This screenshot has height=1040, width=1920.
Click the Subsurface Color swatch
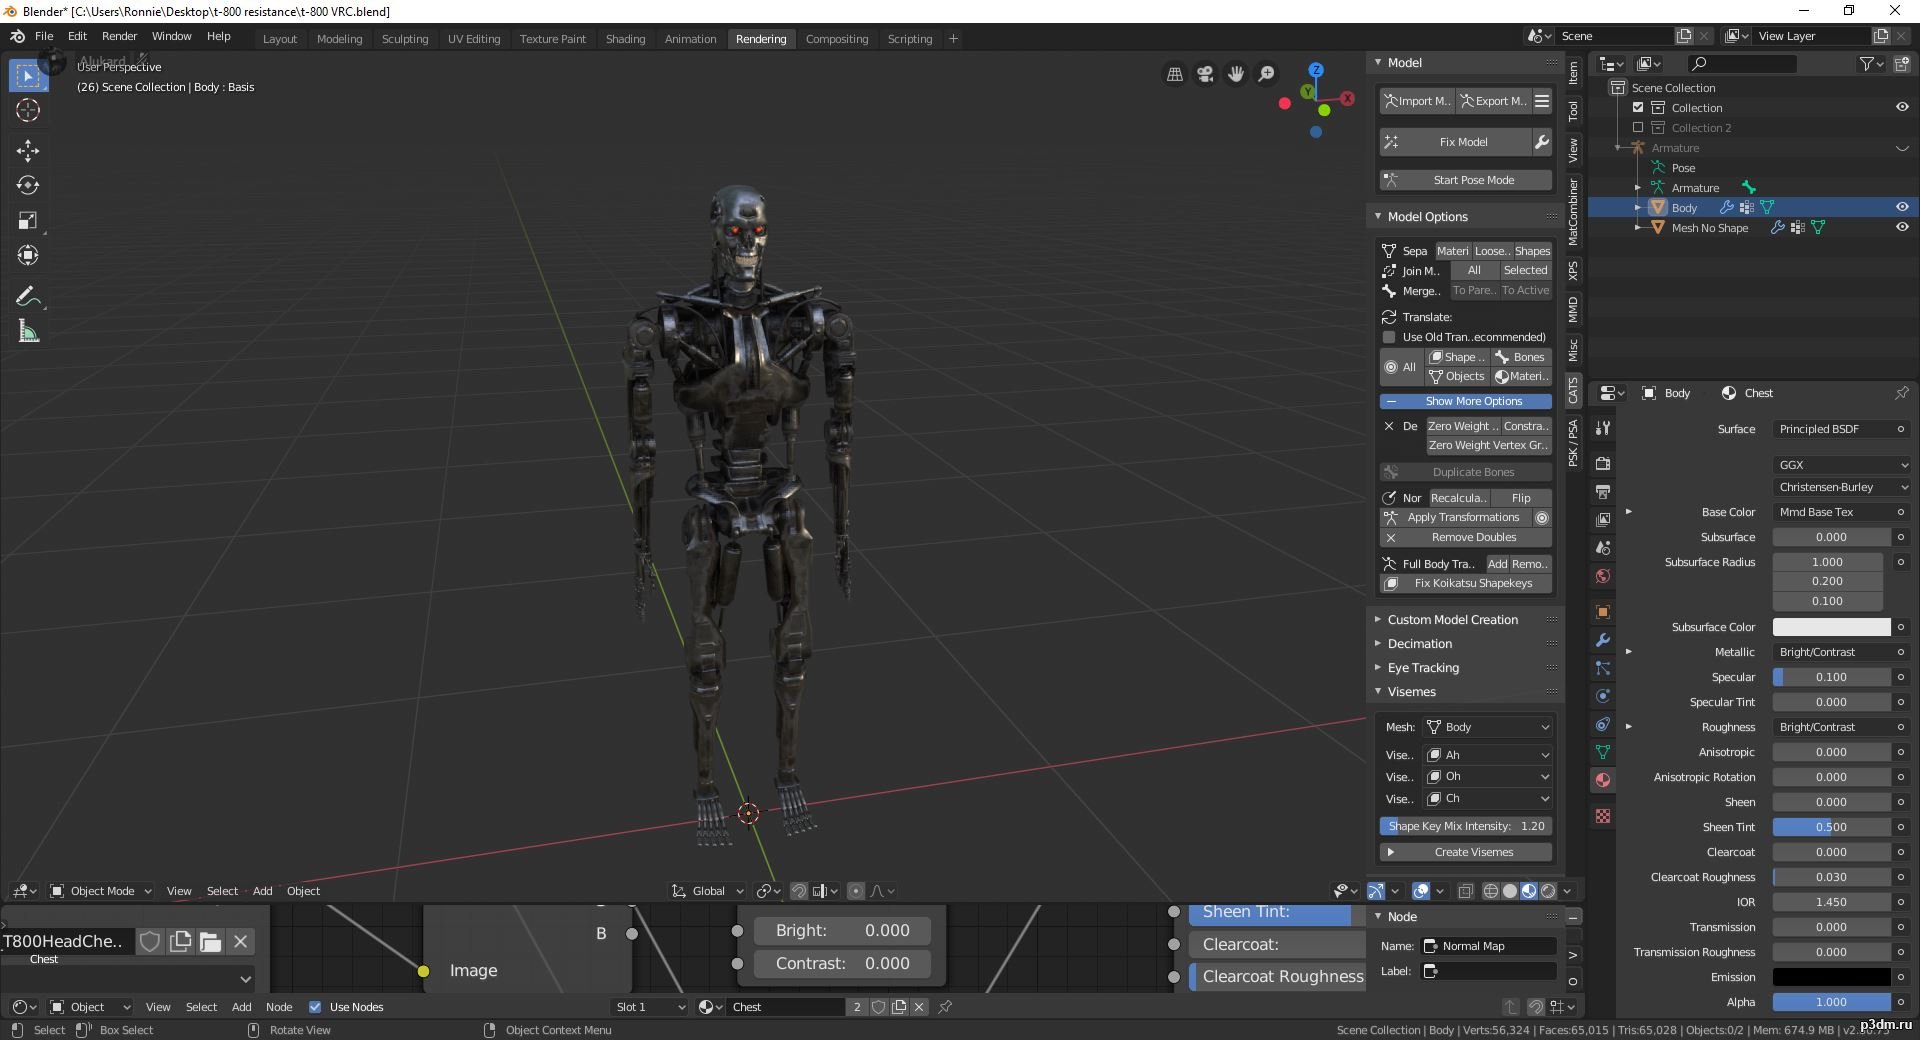(x=1831, y=627)
